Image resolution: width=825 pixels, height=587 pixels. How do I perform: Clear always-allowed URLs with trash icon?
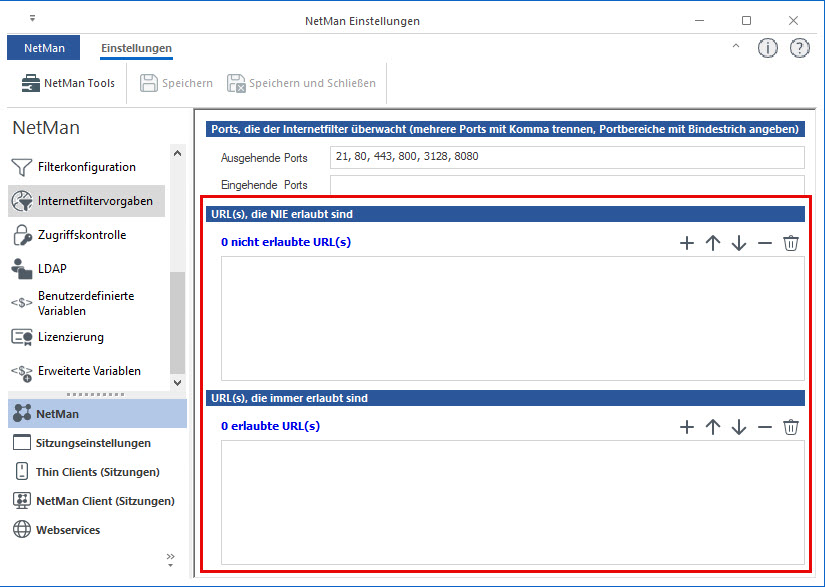tap(790, 427)
